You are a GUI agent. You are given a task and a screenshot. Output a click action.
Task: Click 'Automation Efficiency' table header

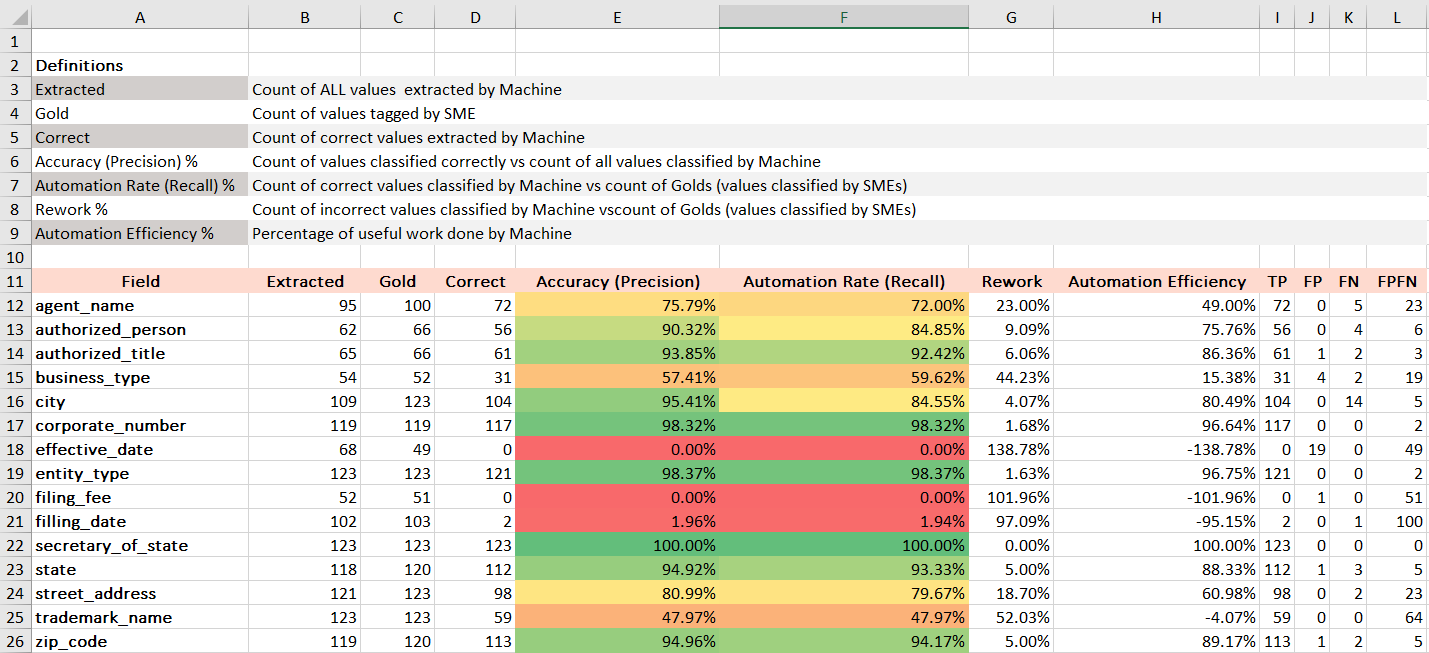coord(1156,281)
